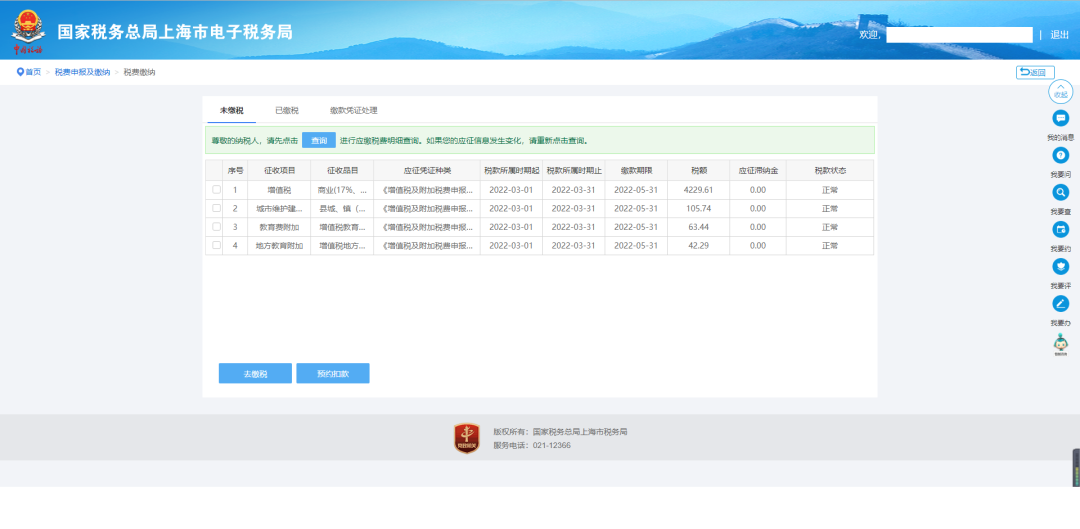Click tax amount 4229.61
Viewport: 1080px width, 529px height.
(x=698, y=189)
